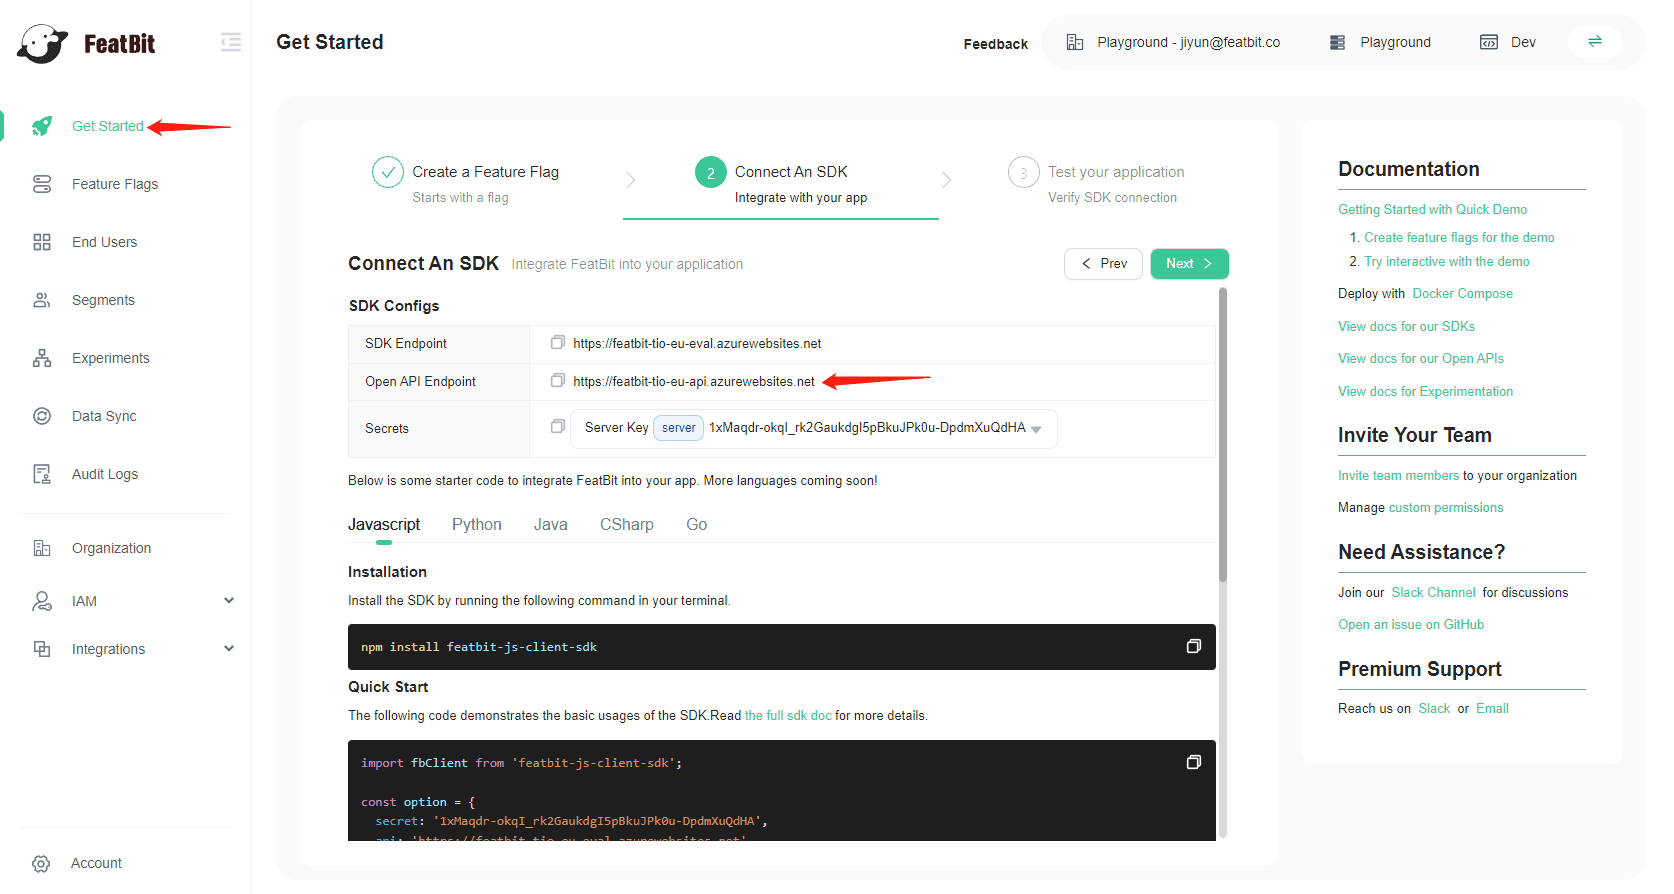The width and height of the screenshot is (1674, 894).
Task: Open the Data Sync page
Action: 104,416
